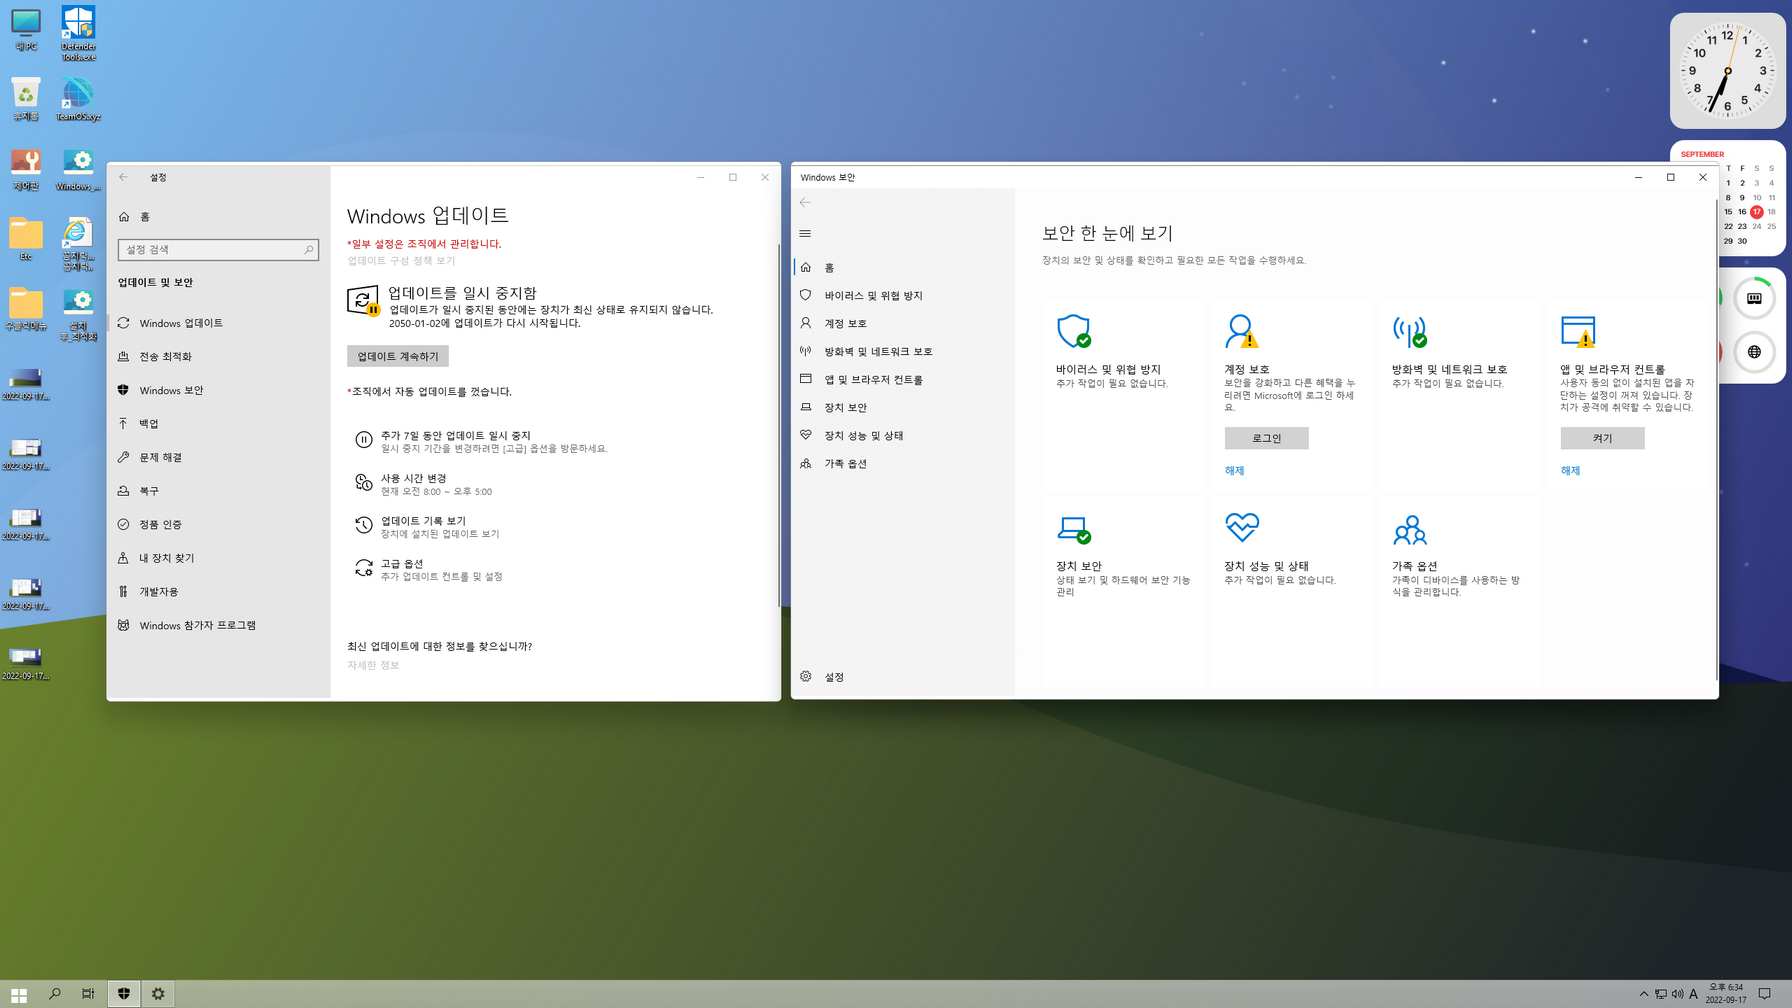Open Device security laptop tile icon

click(1074, 529)
